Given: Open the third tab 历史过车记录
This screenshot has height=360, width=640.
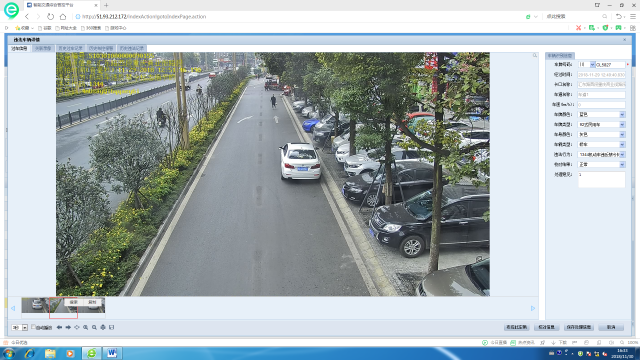Looking at the screenshot, I should pos(70,48).
